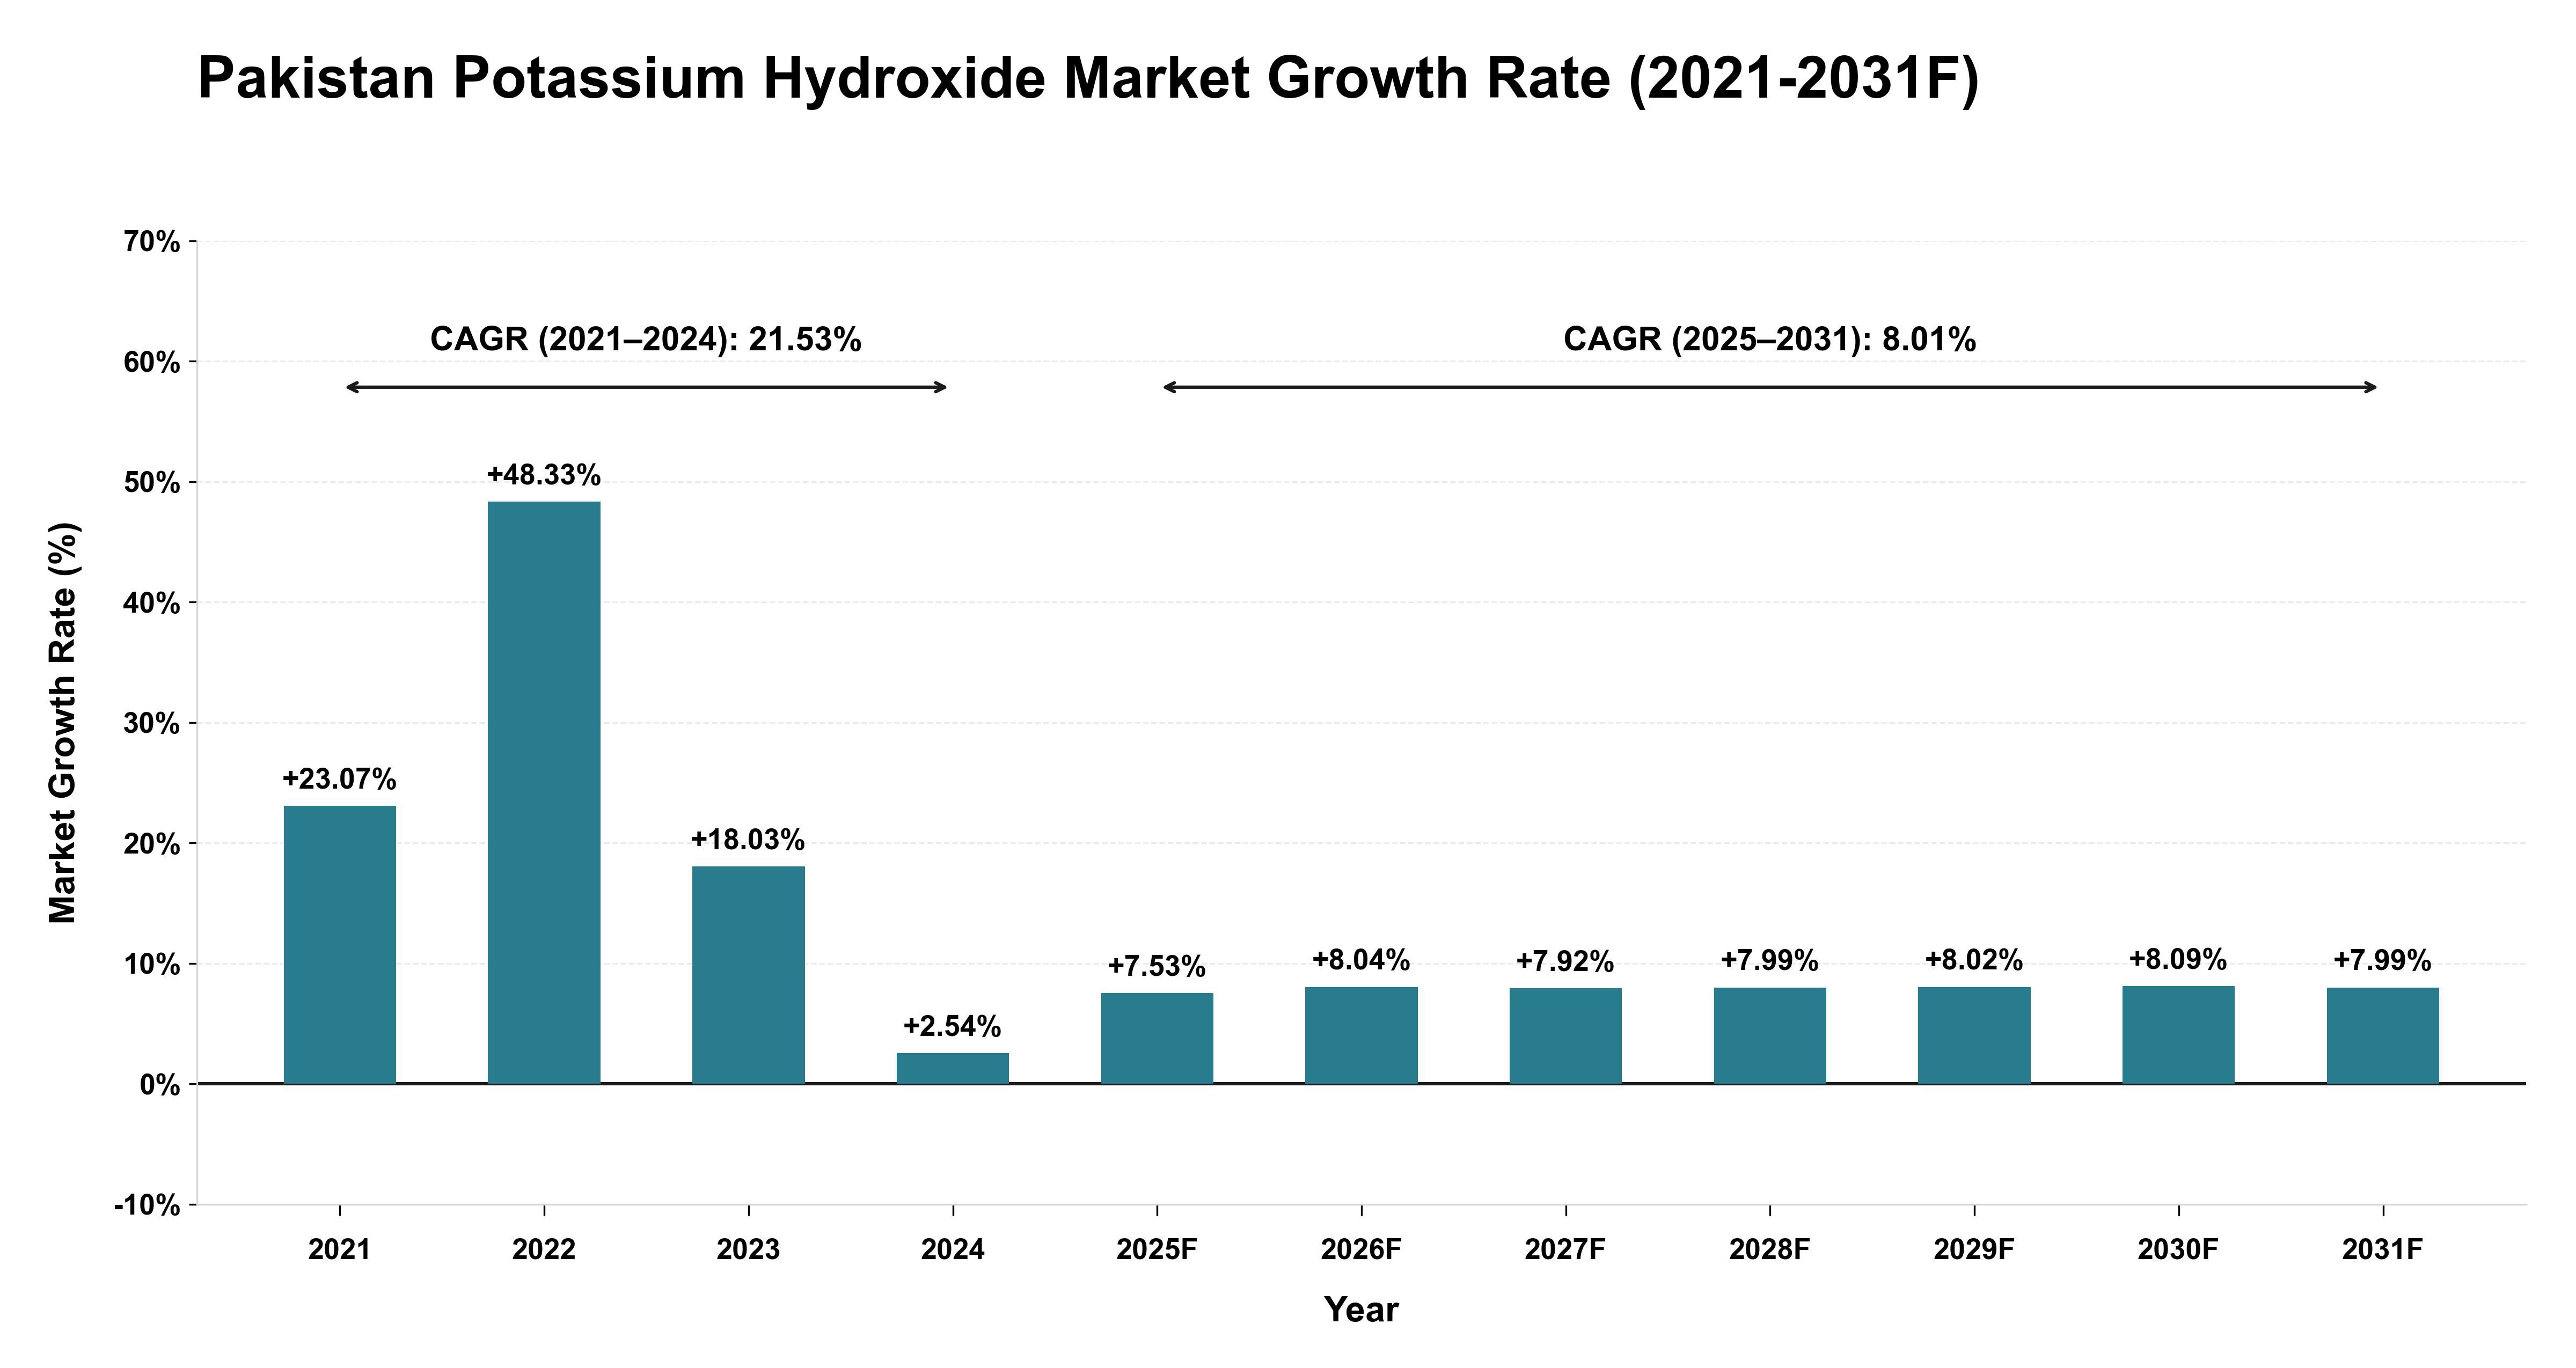Screen dimensions: 2576x1368
Task: Click the '2025F' x-axis label
Action: point(1157,1250)
